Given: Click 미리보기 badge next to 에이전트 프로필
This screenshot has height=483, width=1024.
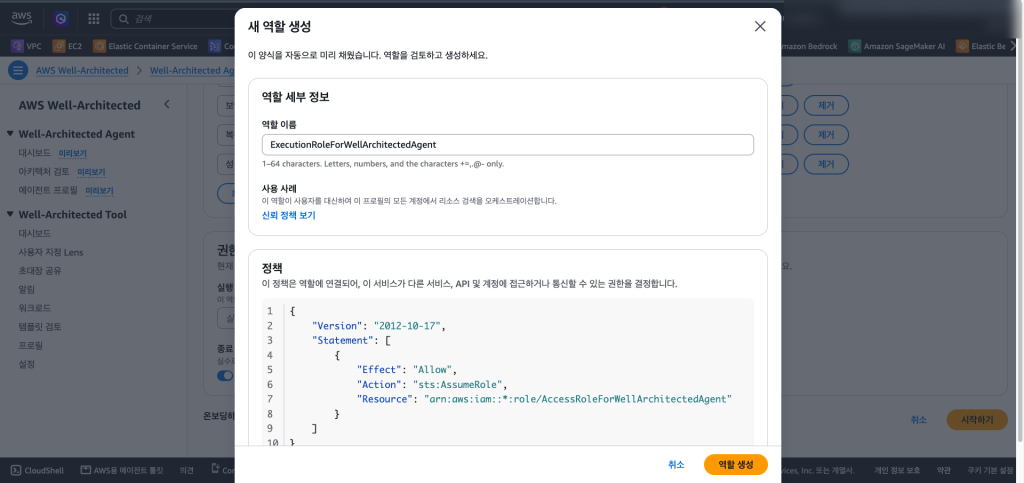Looking at the screenshot, I should pyautogui.click(x=99, y=191).
